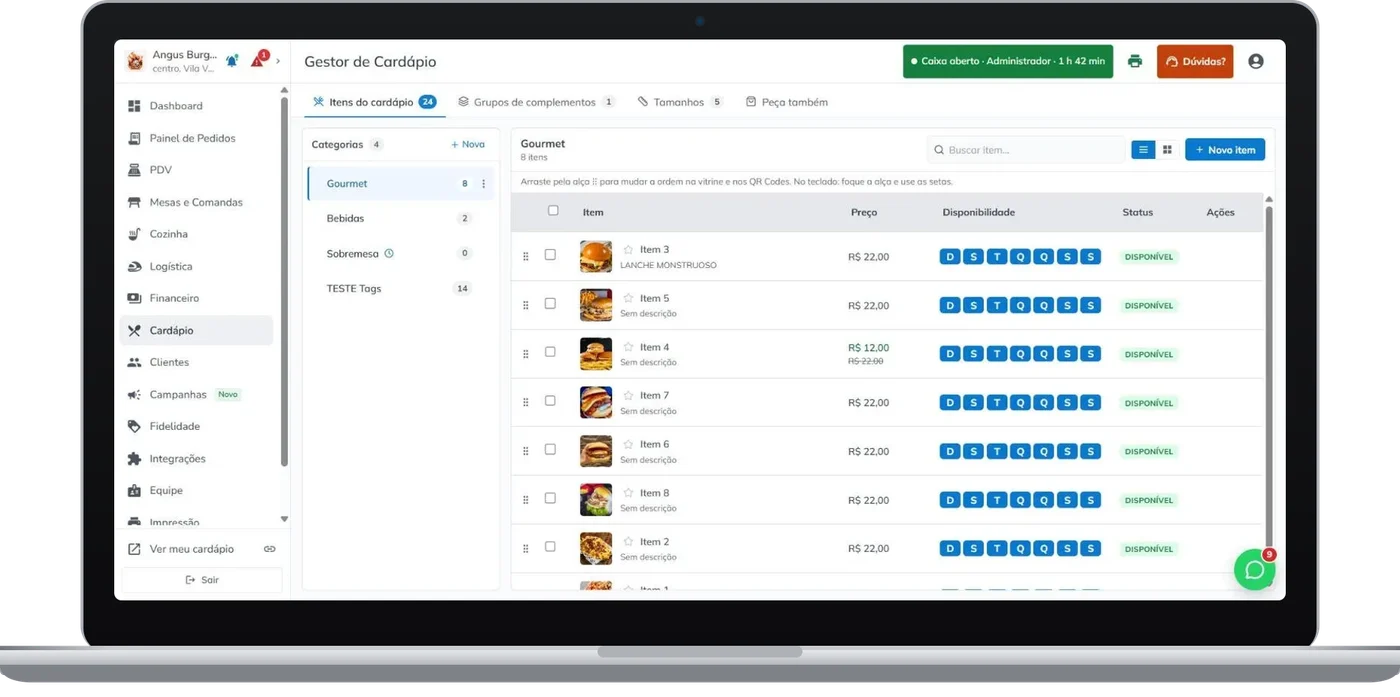Open Fidelidade in the sidebar

(196, 426)
